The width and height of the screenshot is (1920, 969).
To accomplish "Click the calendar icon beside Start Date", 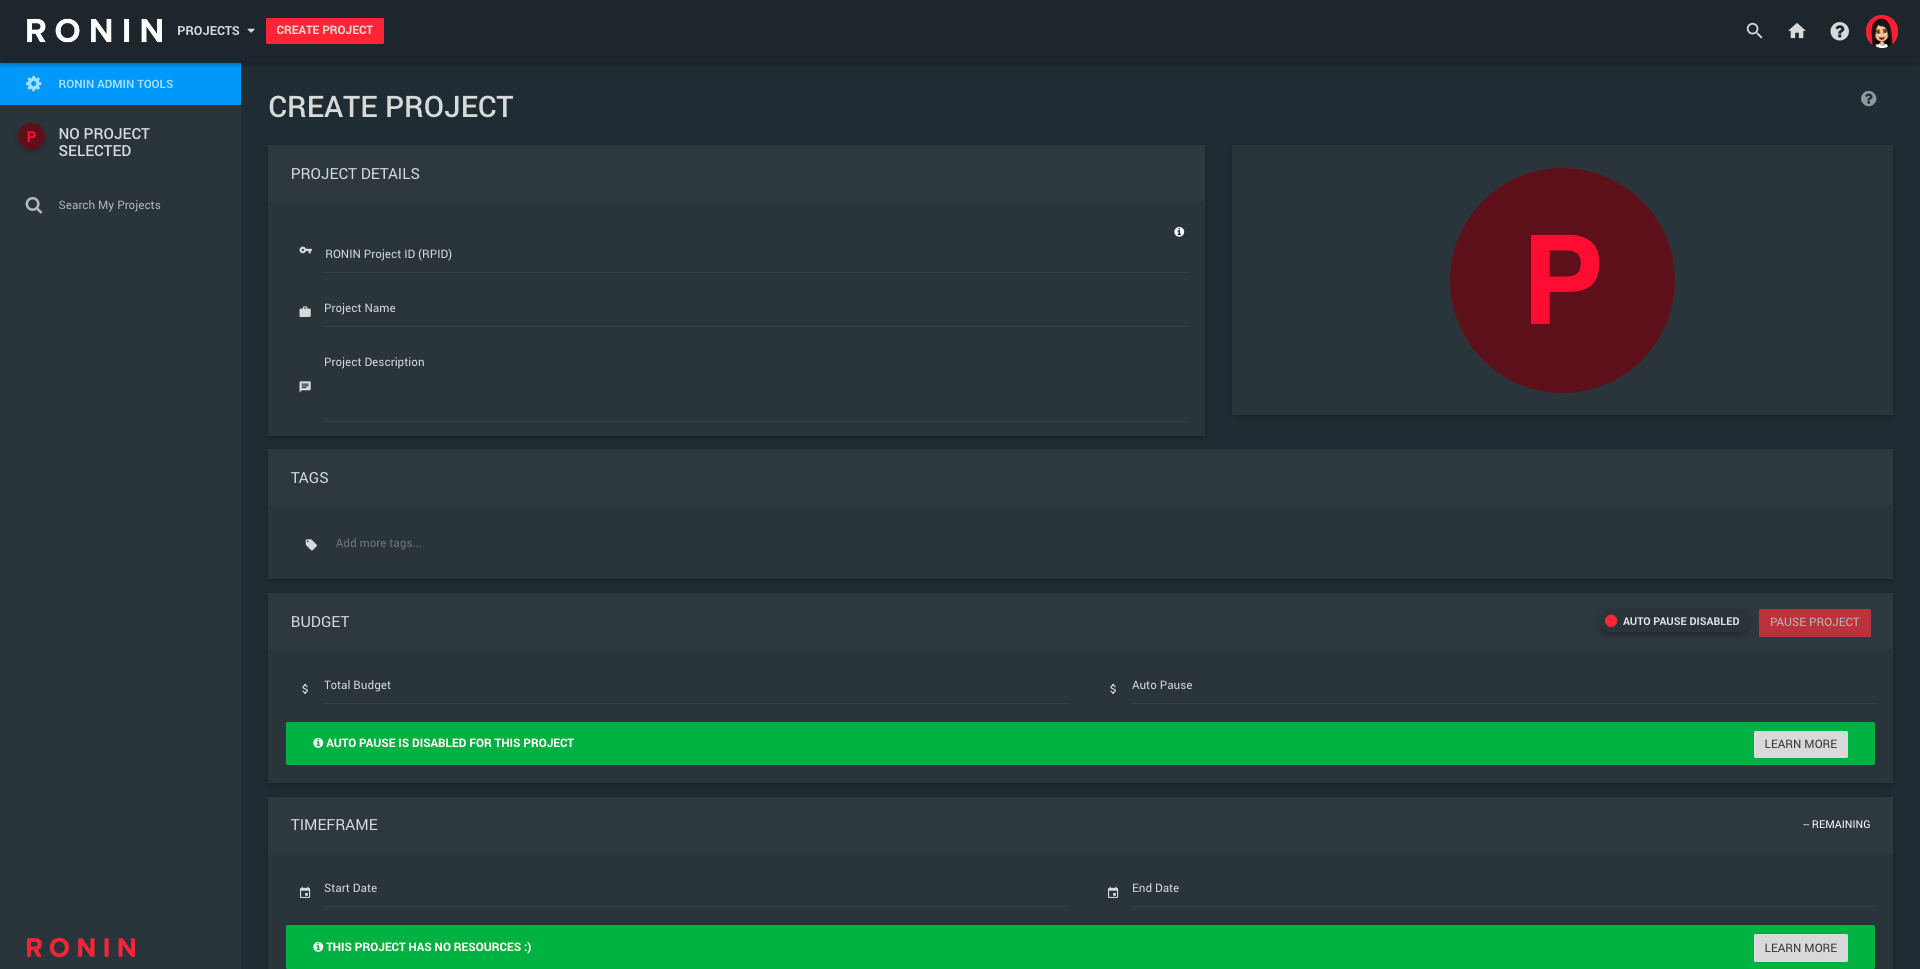I will point(305,892).
